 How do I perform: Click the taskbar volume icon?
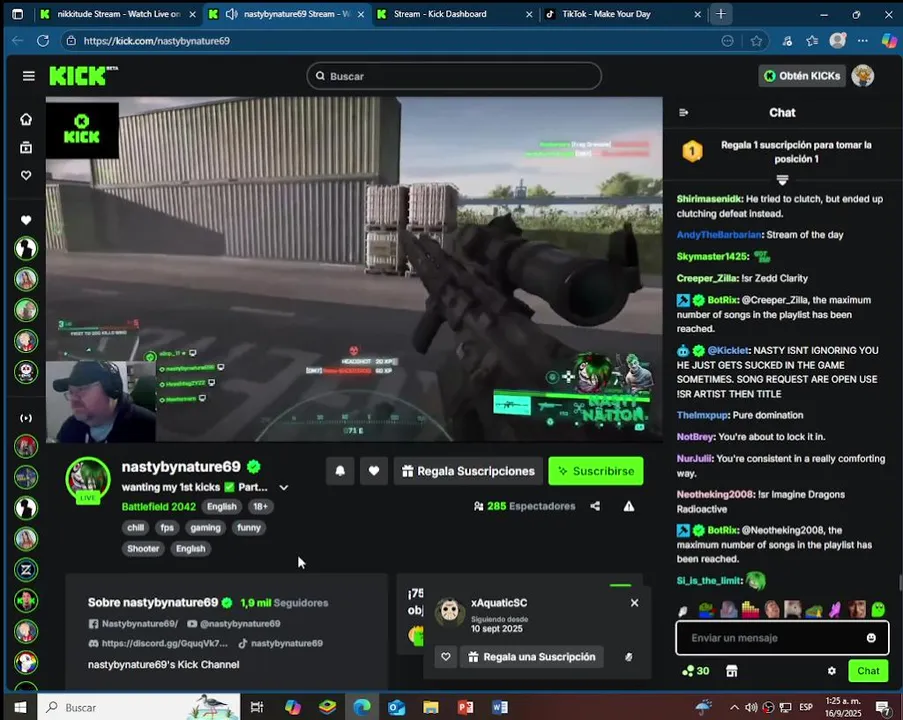tap(751, 707)
